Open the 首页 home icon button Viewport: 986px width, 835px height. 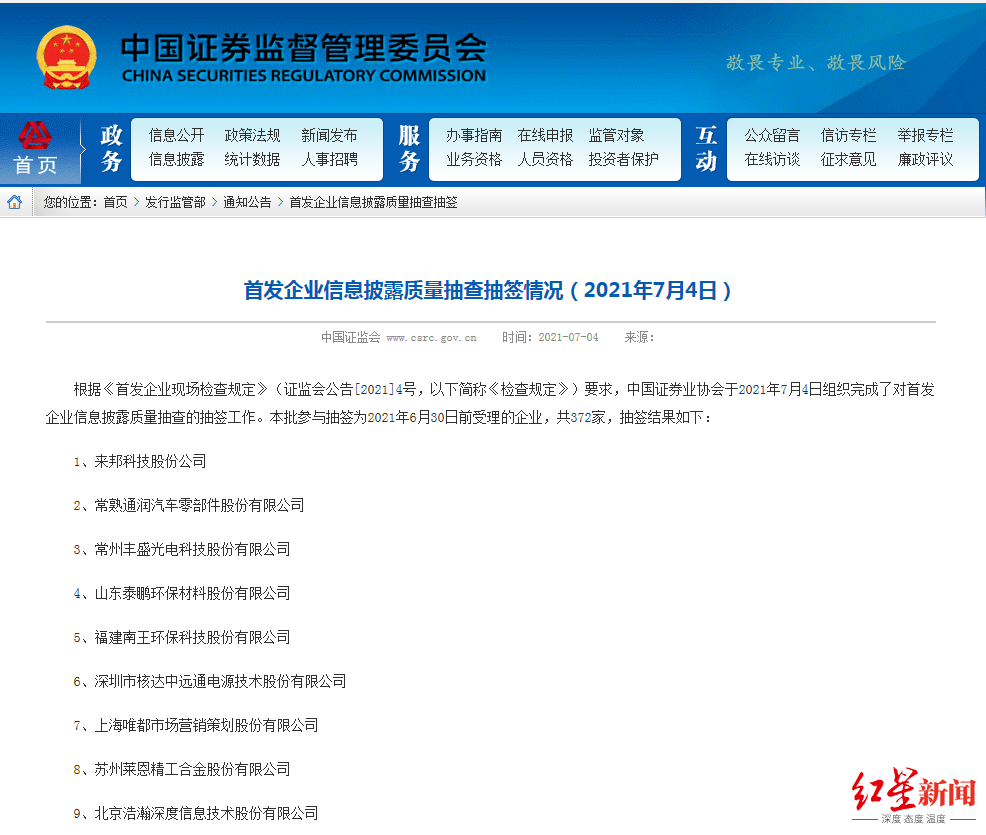pos(36,149)
